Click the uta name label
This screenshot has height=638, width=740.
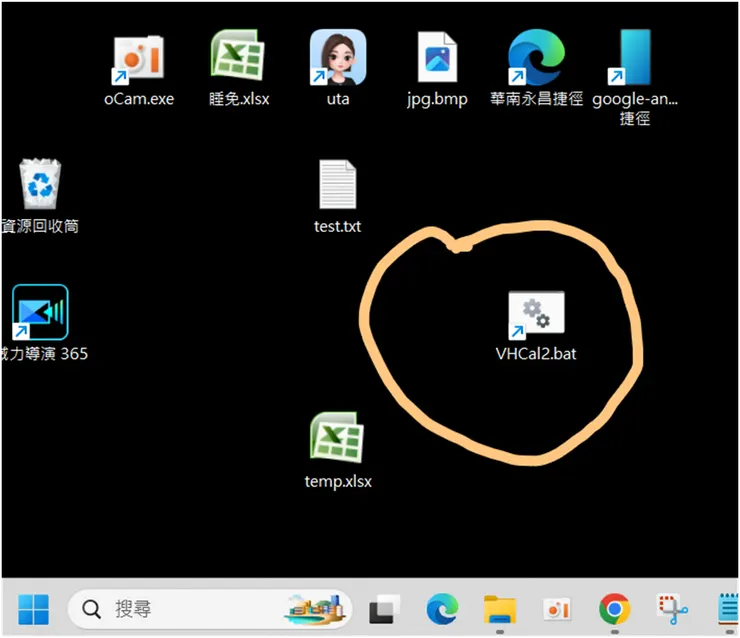click(338, 100)
